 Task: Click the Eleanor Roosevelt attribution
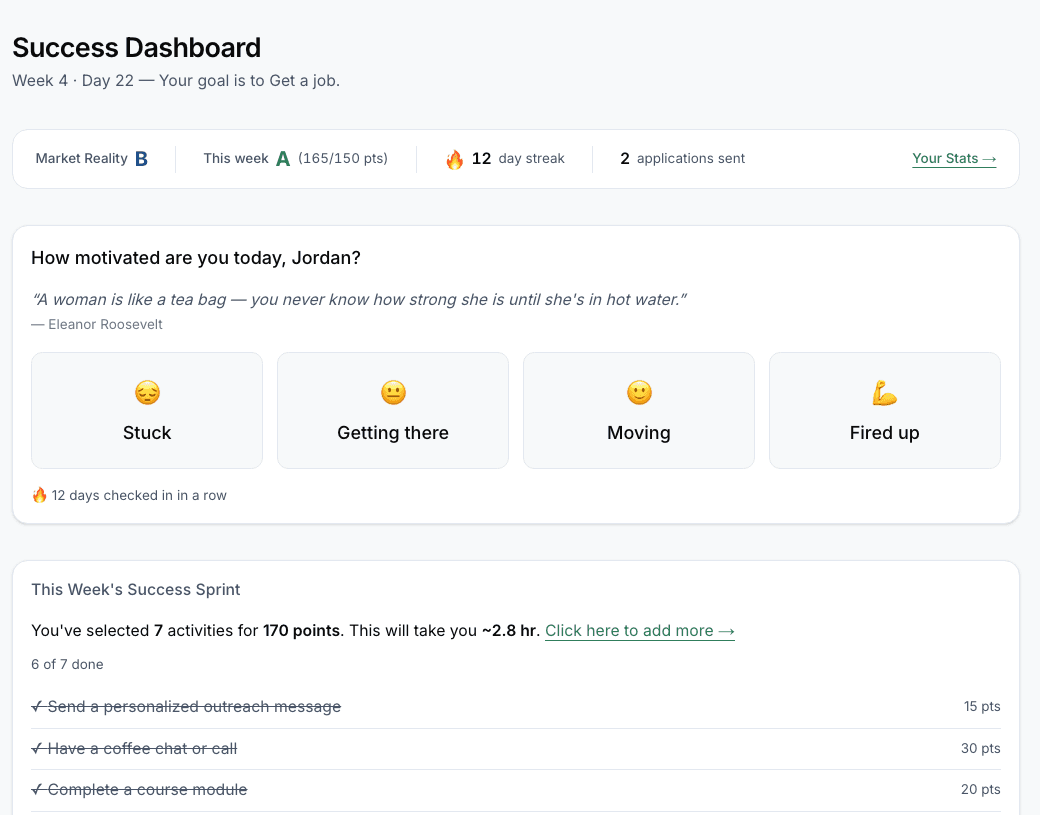[x=97, y=324]
